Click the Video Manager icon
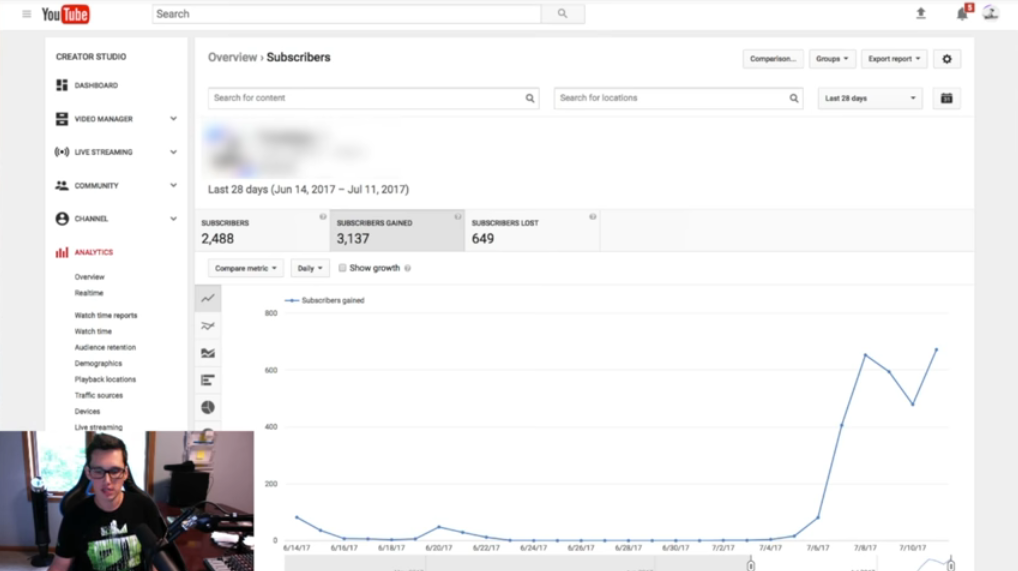The image size is (1018, 571). 62,119
